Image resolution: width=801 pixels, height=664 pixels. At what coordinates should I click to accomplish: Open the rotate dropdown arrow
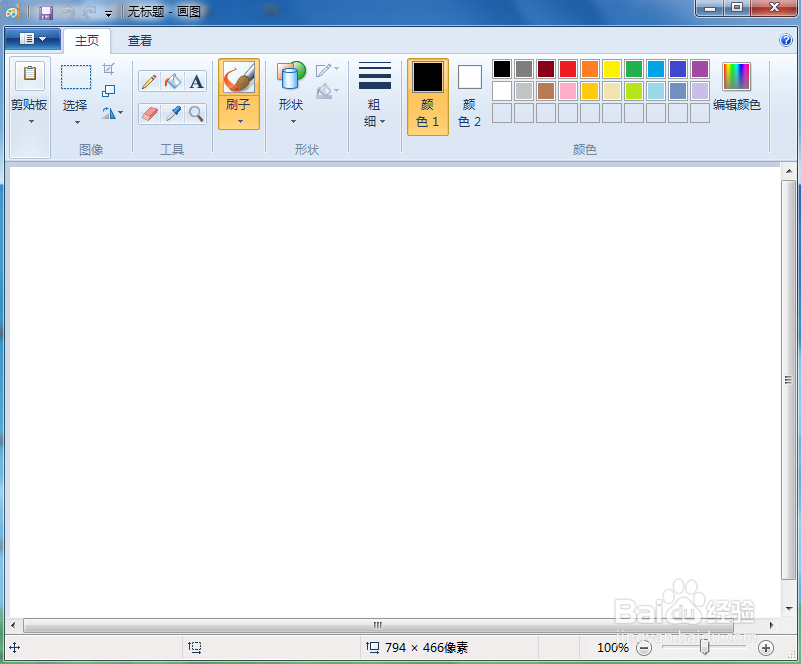point(121,113)
